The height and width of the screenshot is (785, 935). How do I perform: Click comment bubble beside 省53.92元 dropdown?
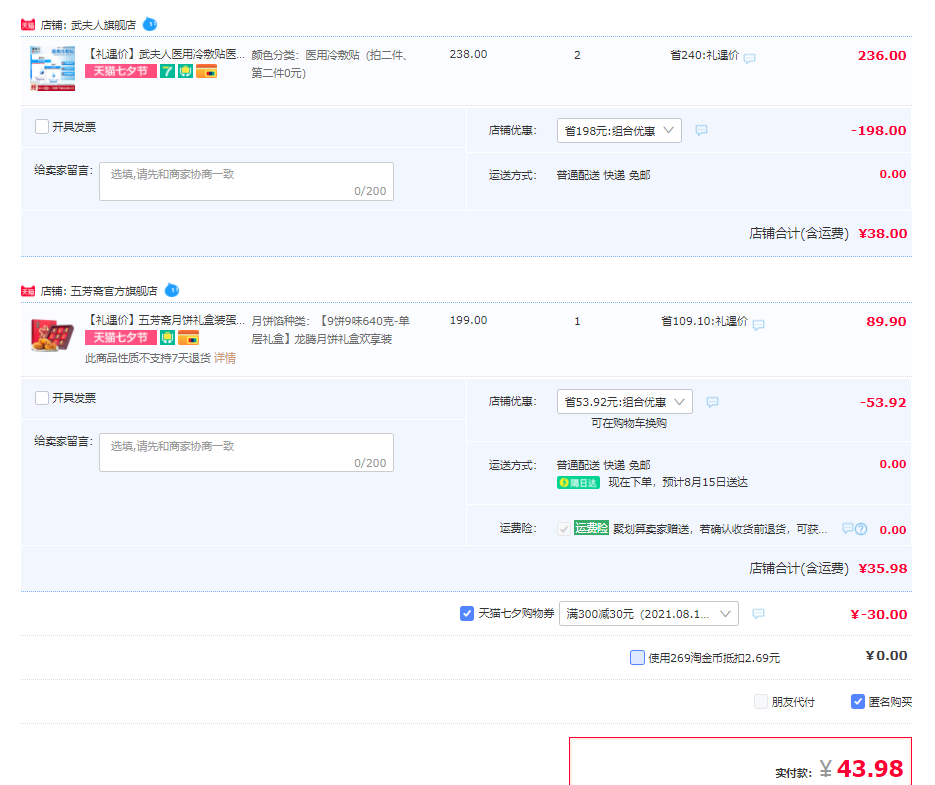[712, 402]
